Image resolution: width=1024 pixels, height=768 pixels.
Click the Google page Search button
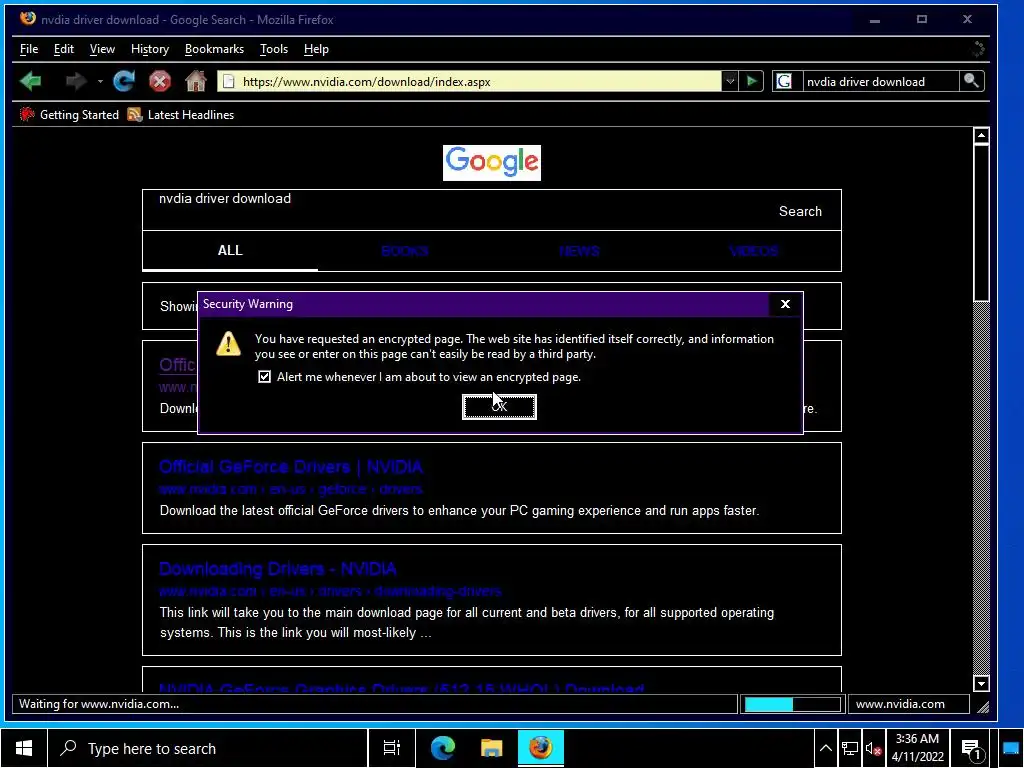click(x=800, y=211)
